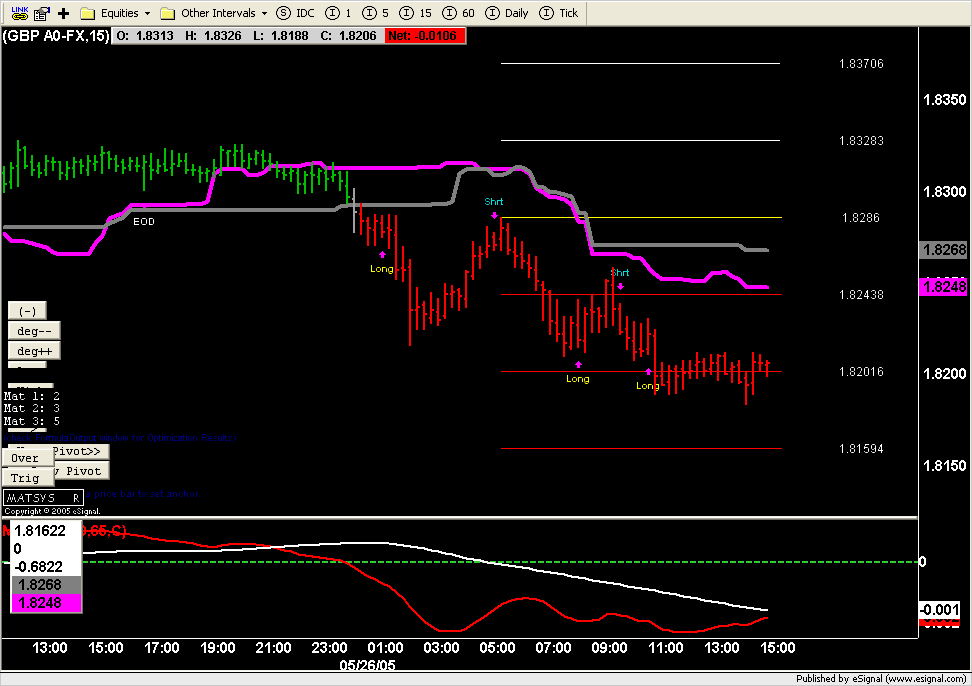Click the gray 1.8268 price tag on axis

click(x=945, y=250)
